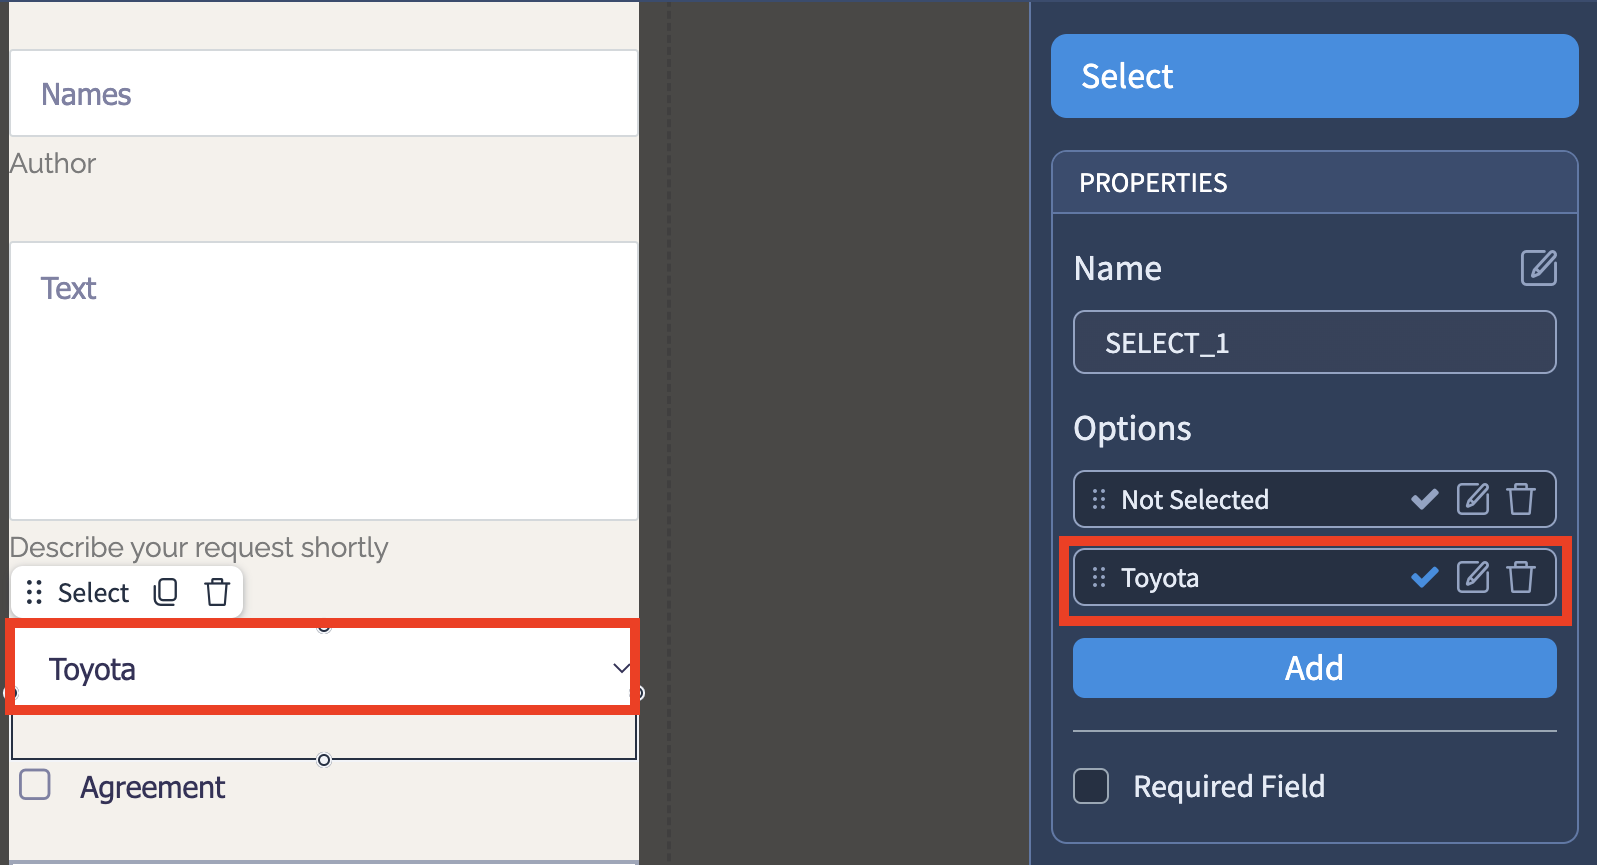The width and height of the screenshot is (1597, 865).
Task: Grab Toyota option reorder handle
Action: click(x=1099, y=577)
